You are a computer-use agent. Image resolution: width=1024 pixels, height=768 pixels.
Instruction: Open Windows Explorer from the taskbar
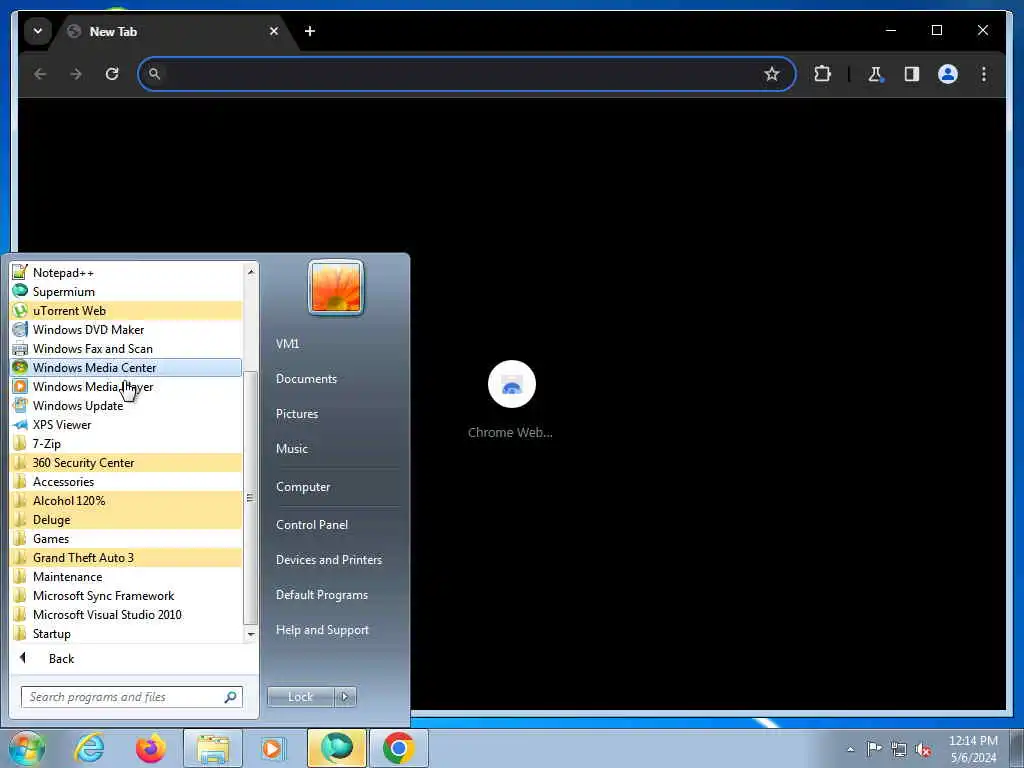(x=213, y=748)
